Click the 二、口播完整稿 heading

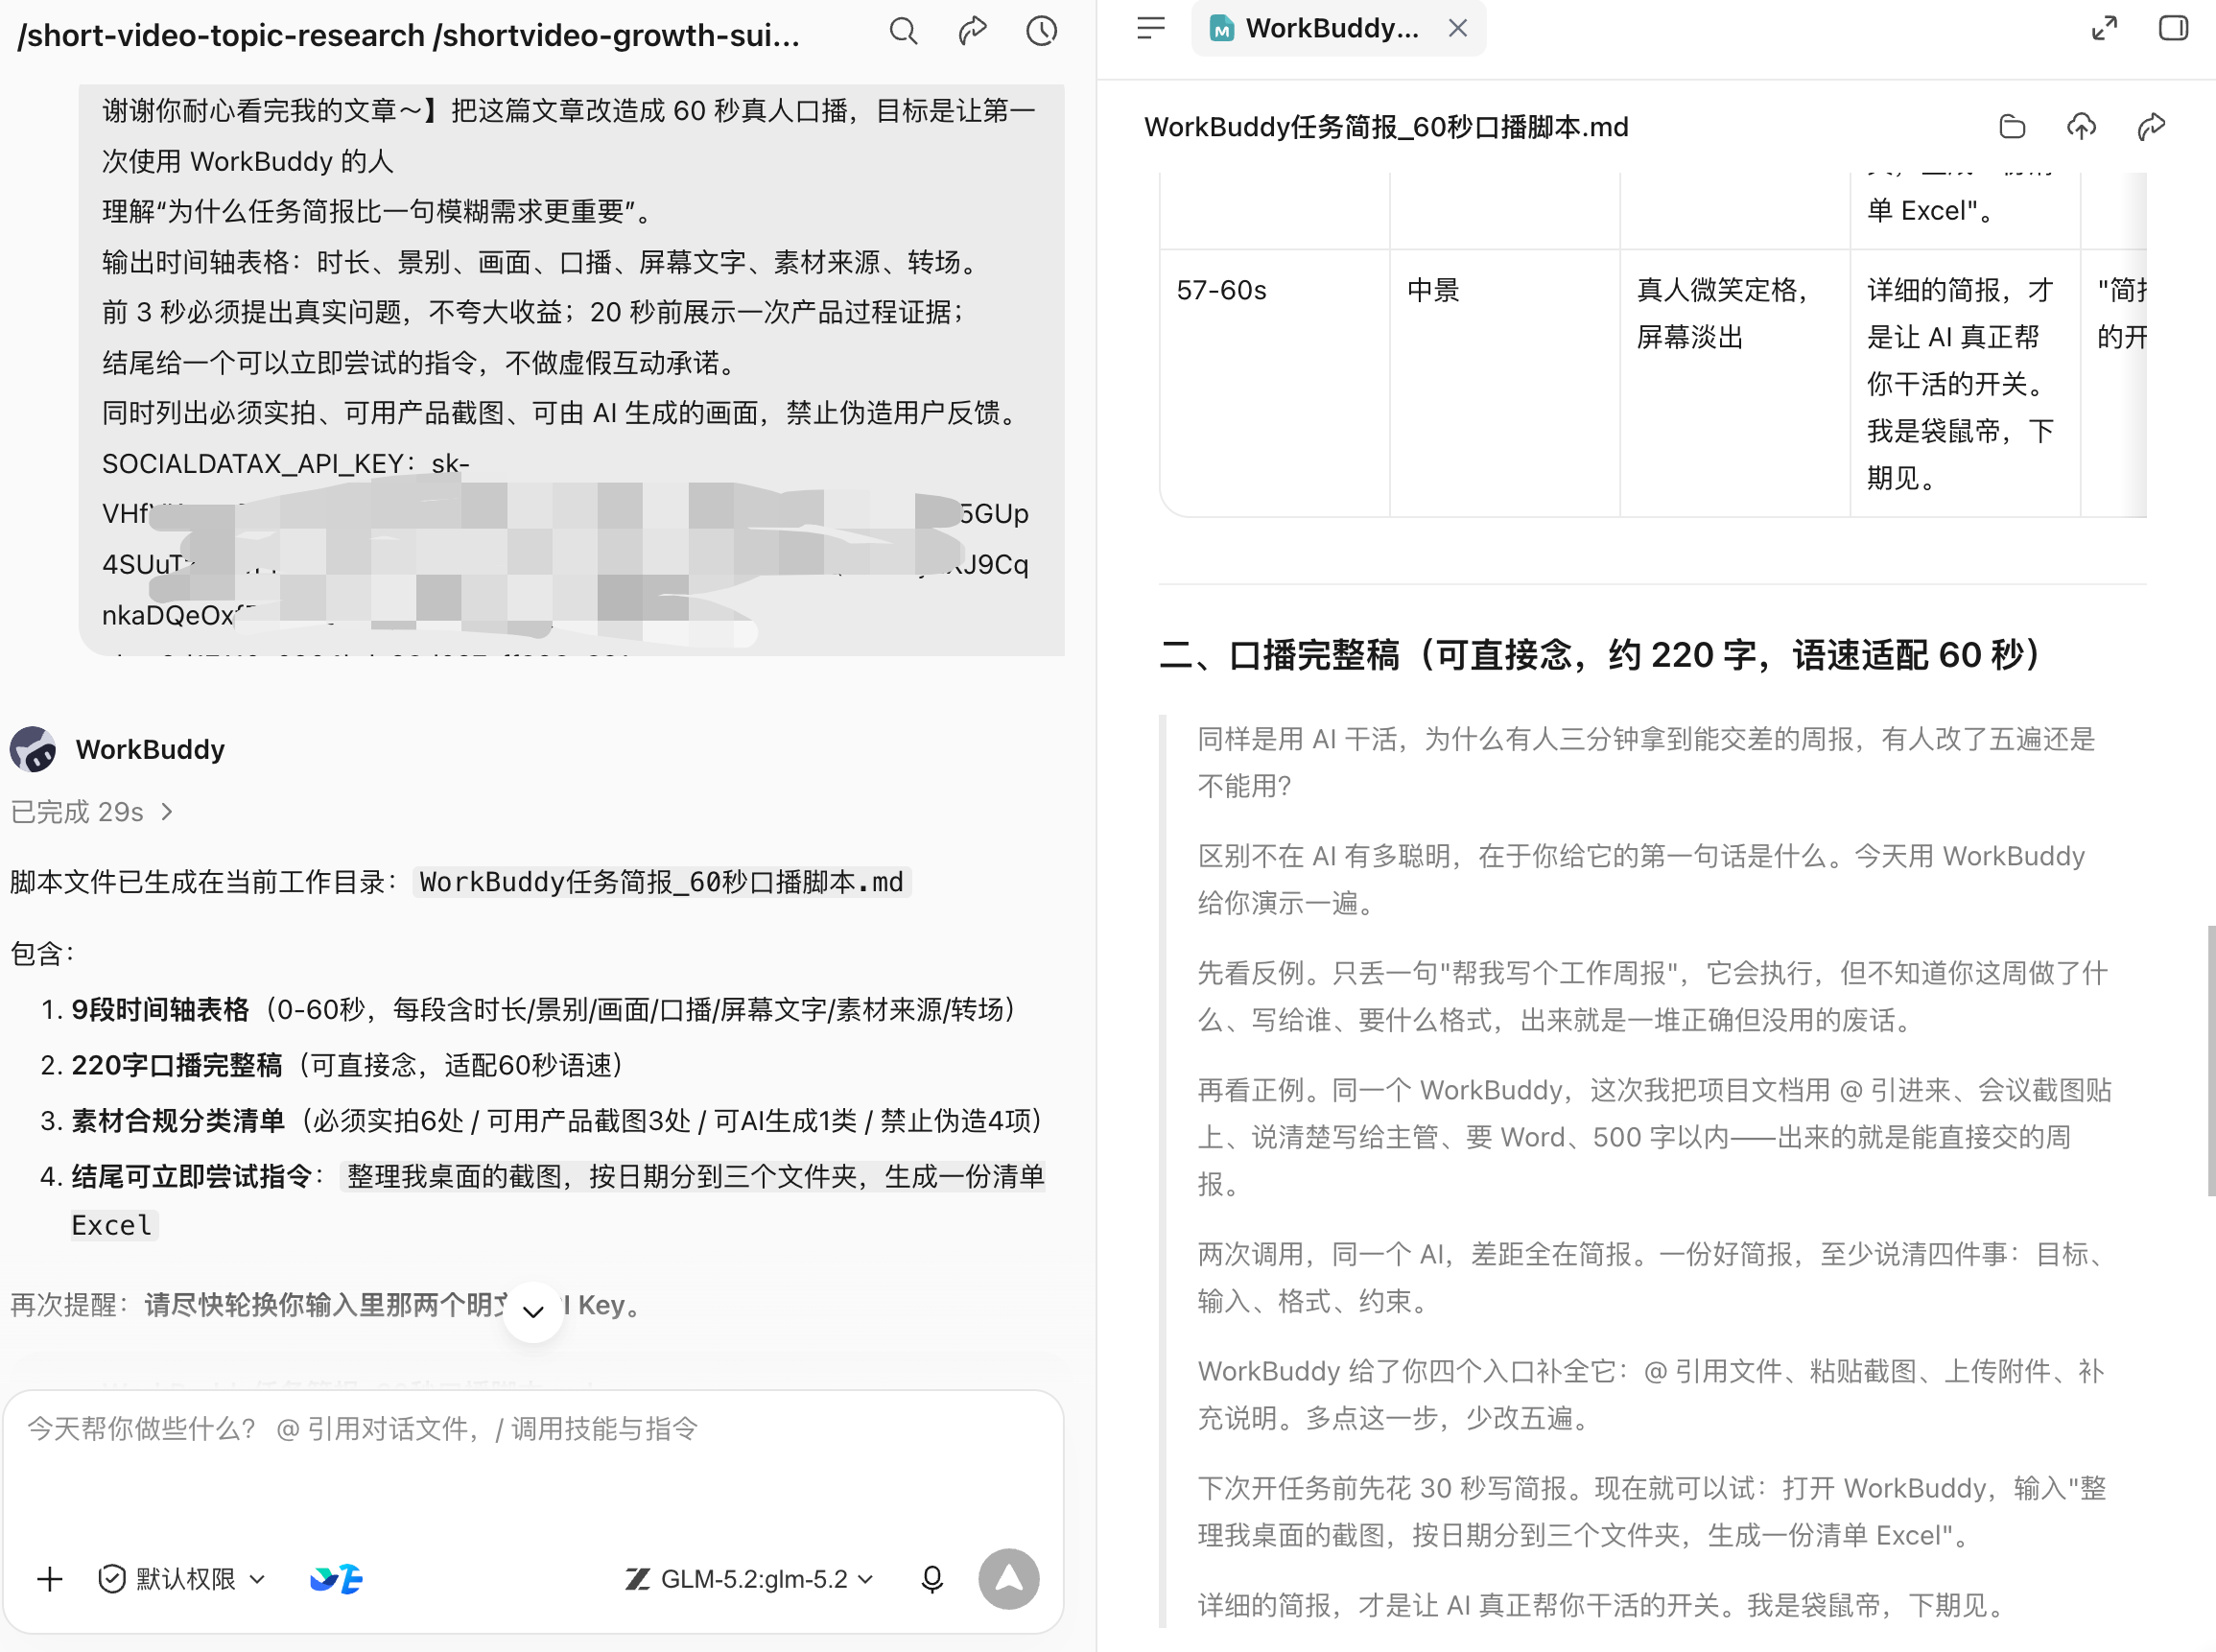pyautogui.click(x=1602, y=655)
